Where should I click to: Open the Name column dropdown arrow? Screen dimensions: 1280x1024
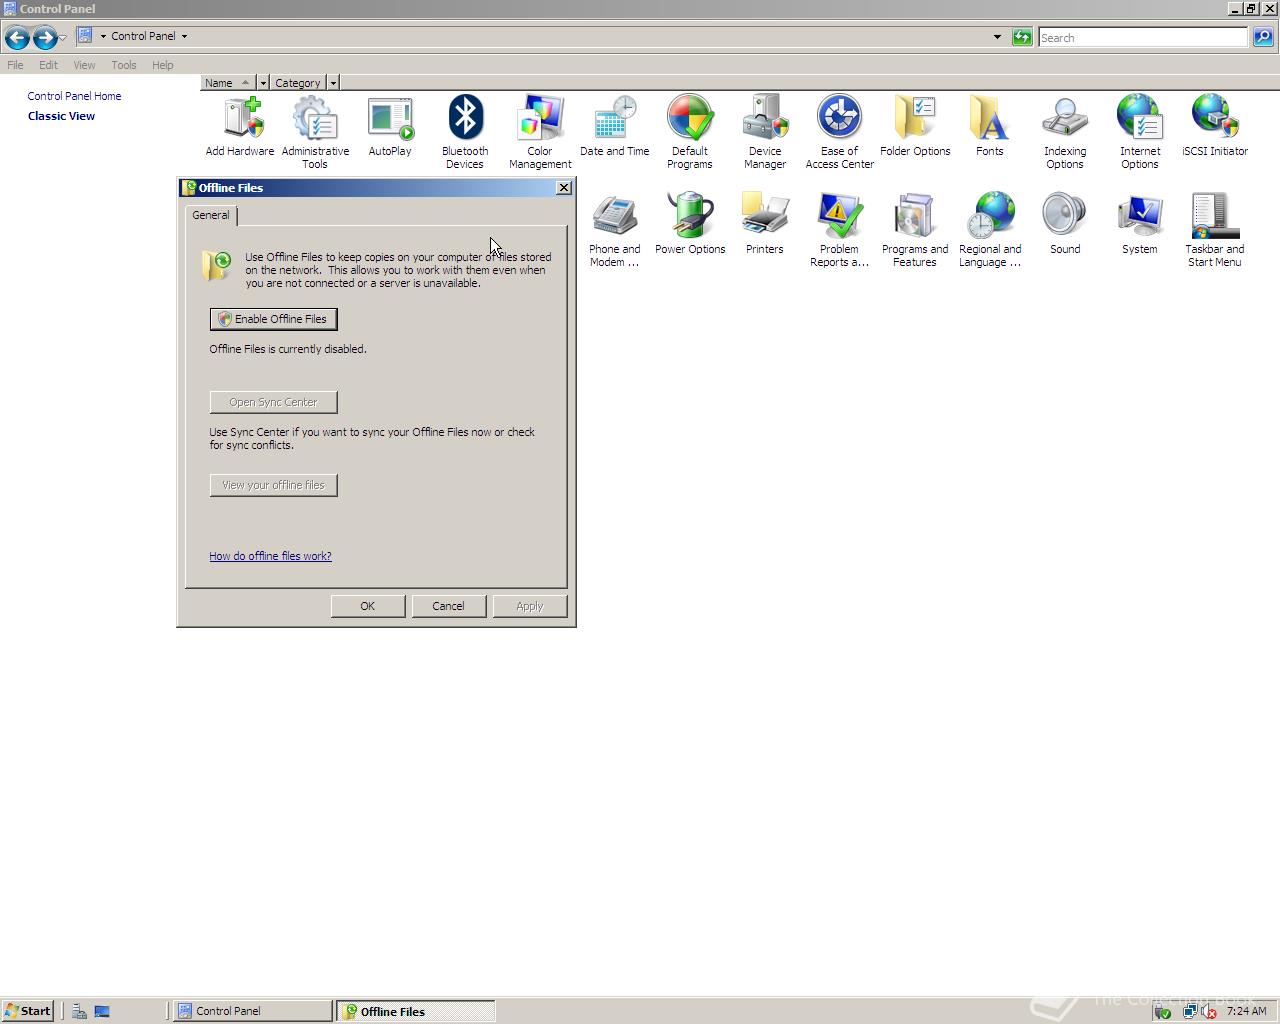[x=263, y=83]
